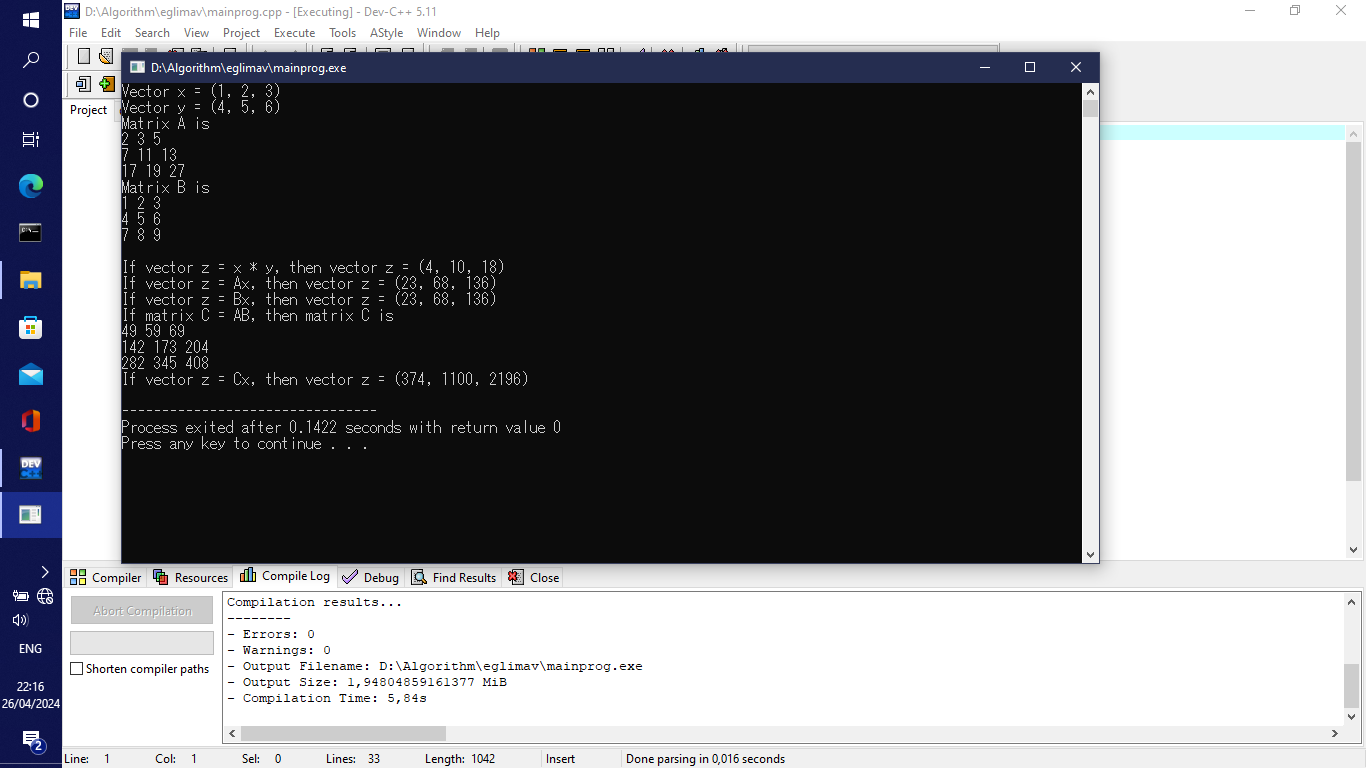Click the Output Size line in compile log
1366x768 pixels.
coord(367,682)
